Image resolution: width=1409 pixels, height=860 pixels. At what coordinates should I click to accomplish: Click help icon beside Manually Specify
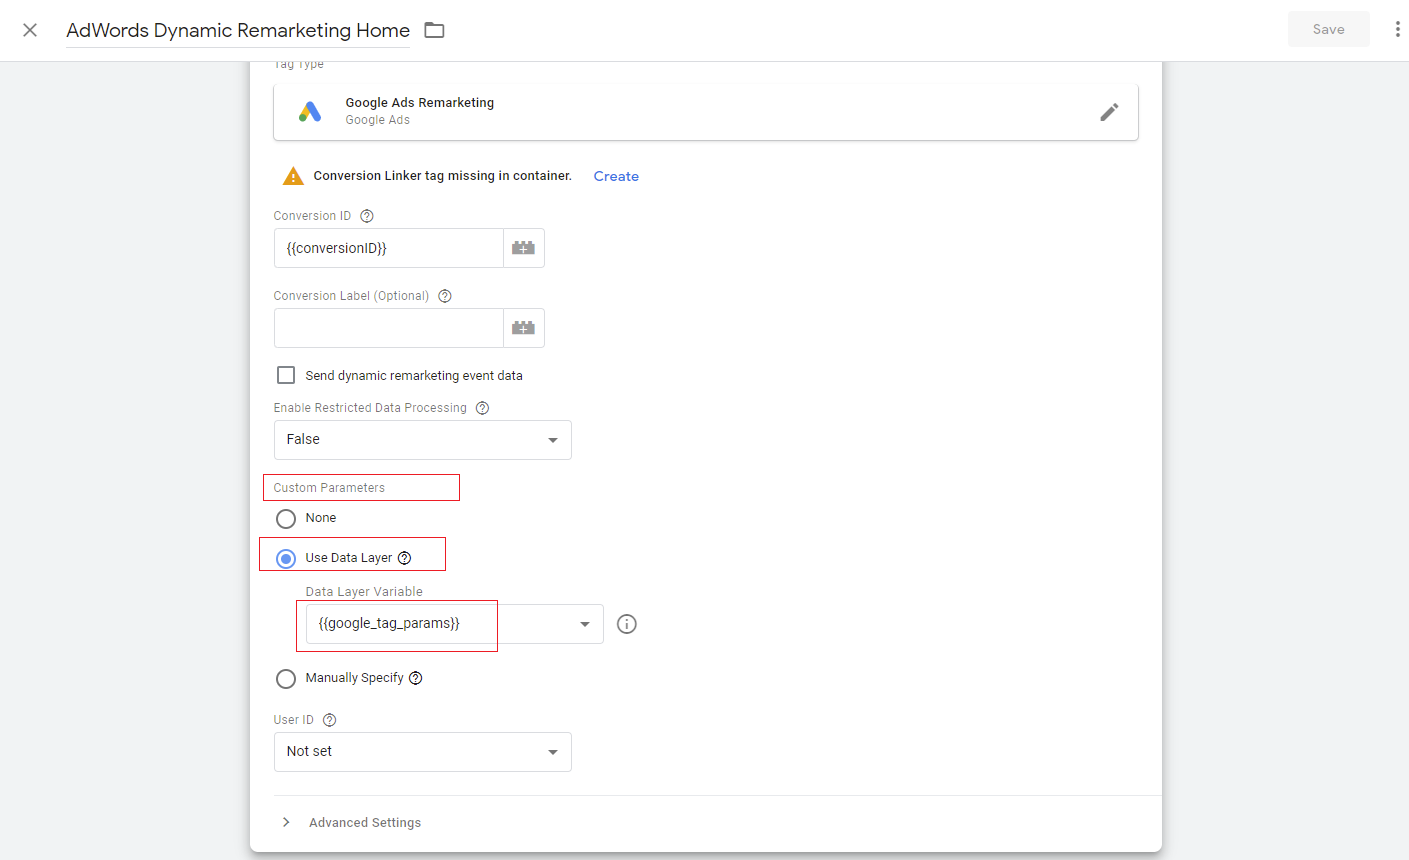[416, 678]
